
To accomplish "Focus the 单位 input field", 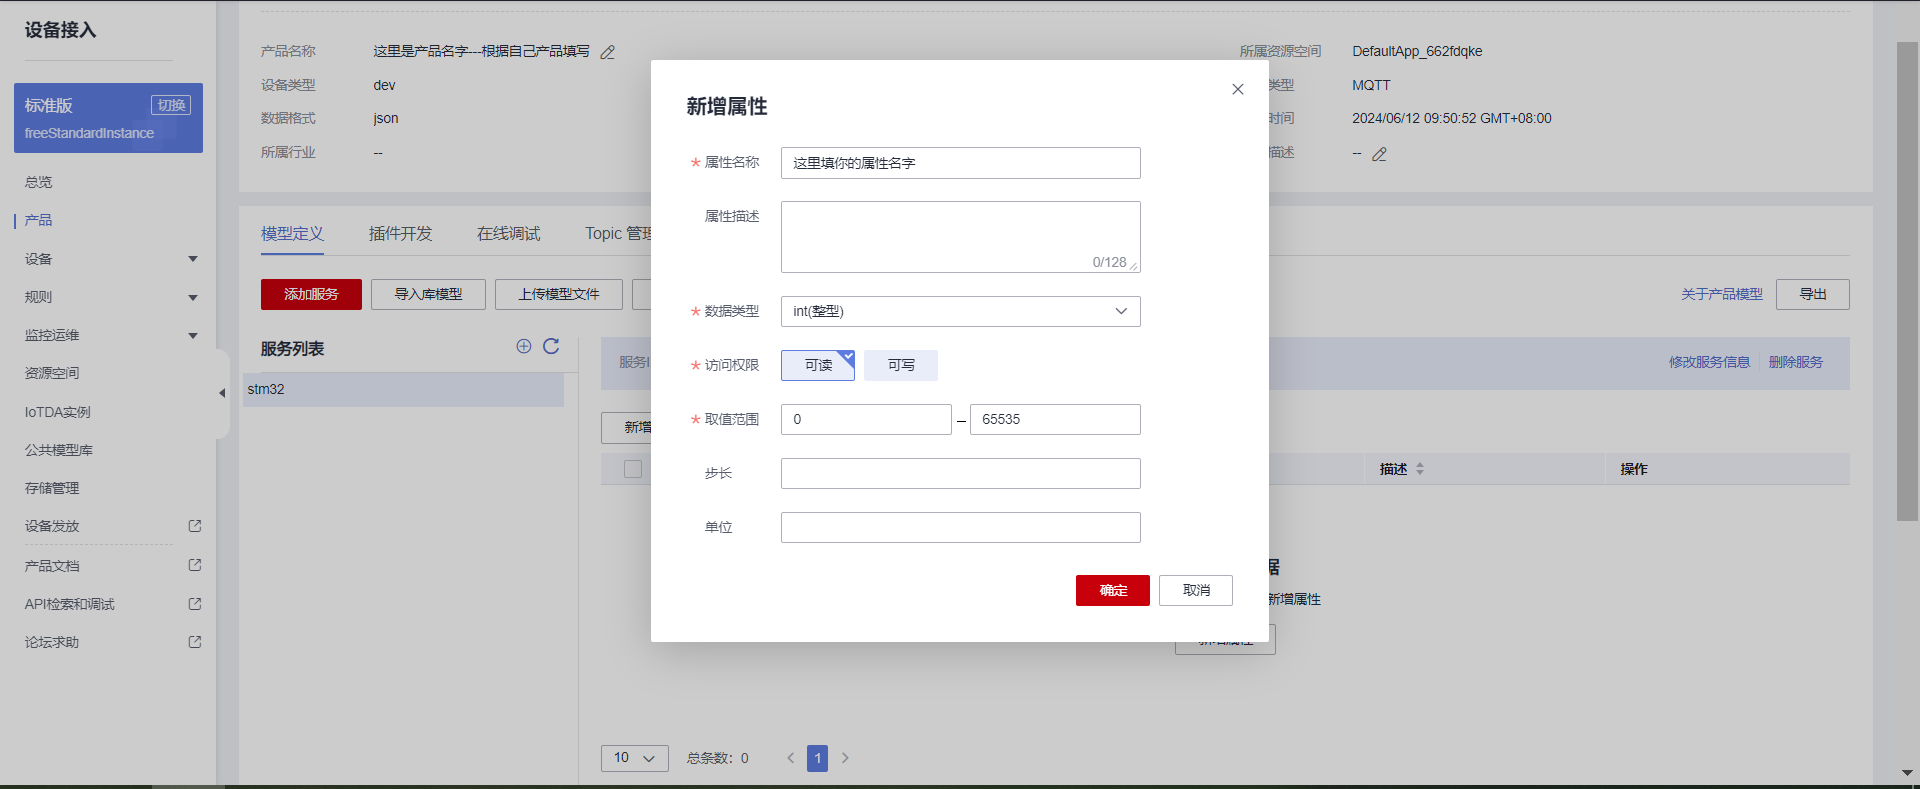I will (x=960, y=527).
